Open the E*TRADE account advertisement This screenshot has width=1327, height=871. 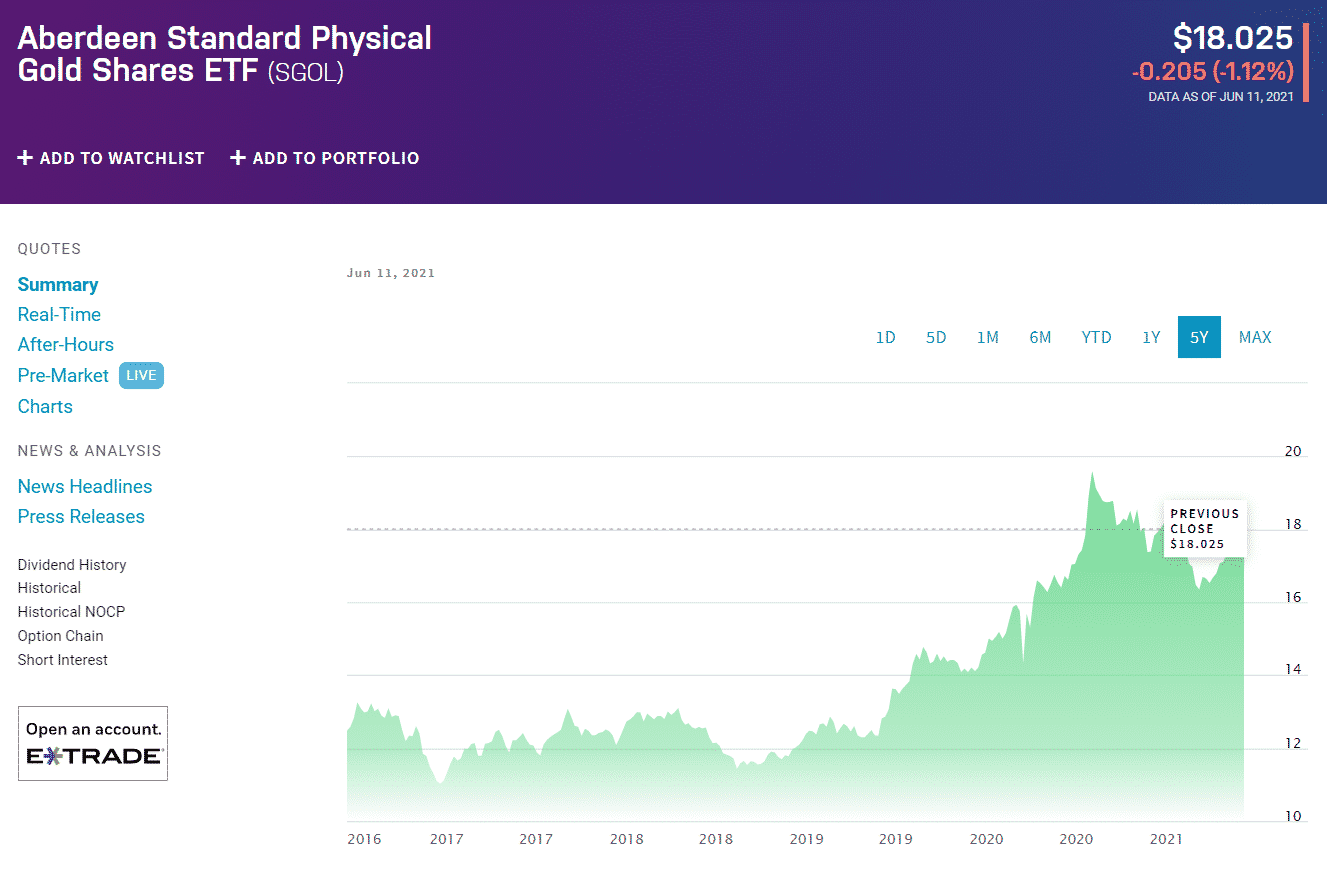pyautogui.click(x=93, y=743)
